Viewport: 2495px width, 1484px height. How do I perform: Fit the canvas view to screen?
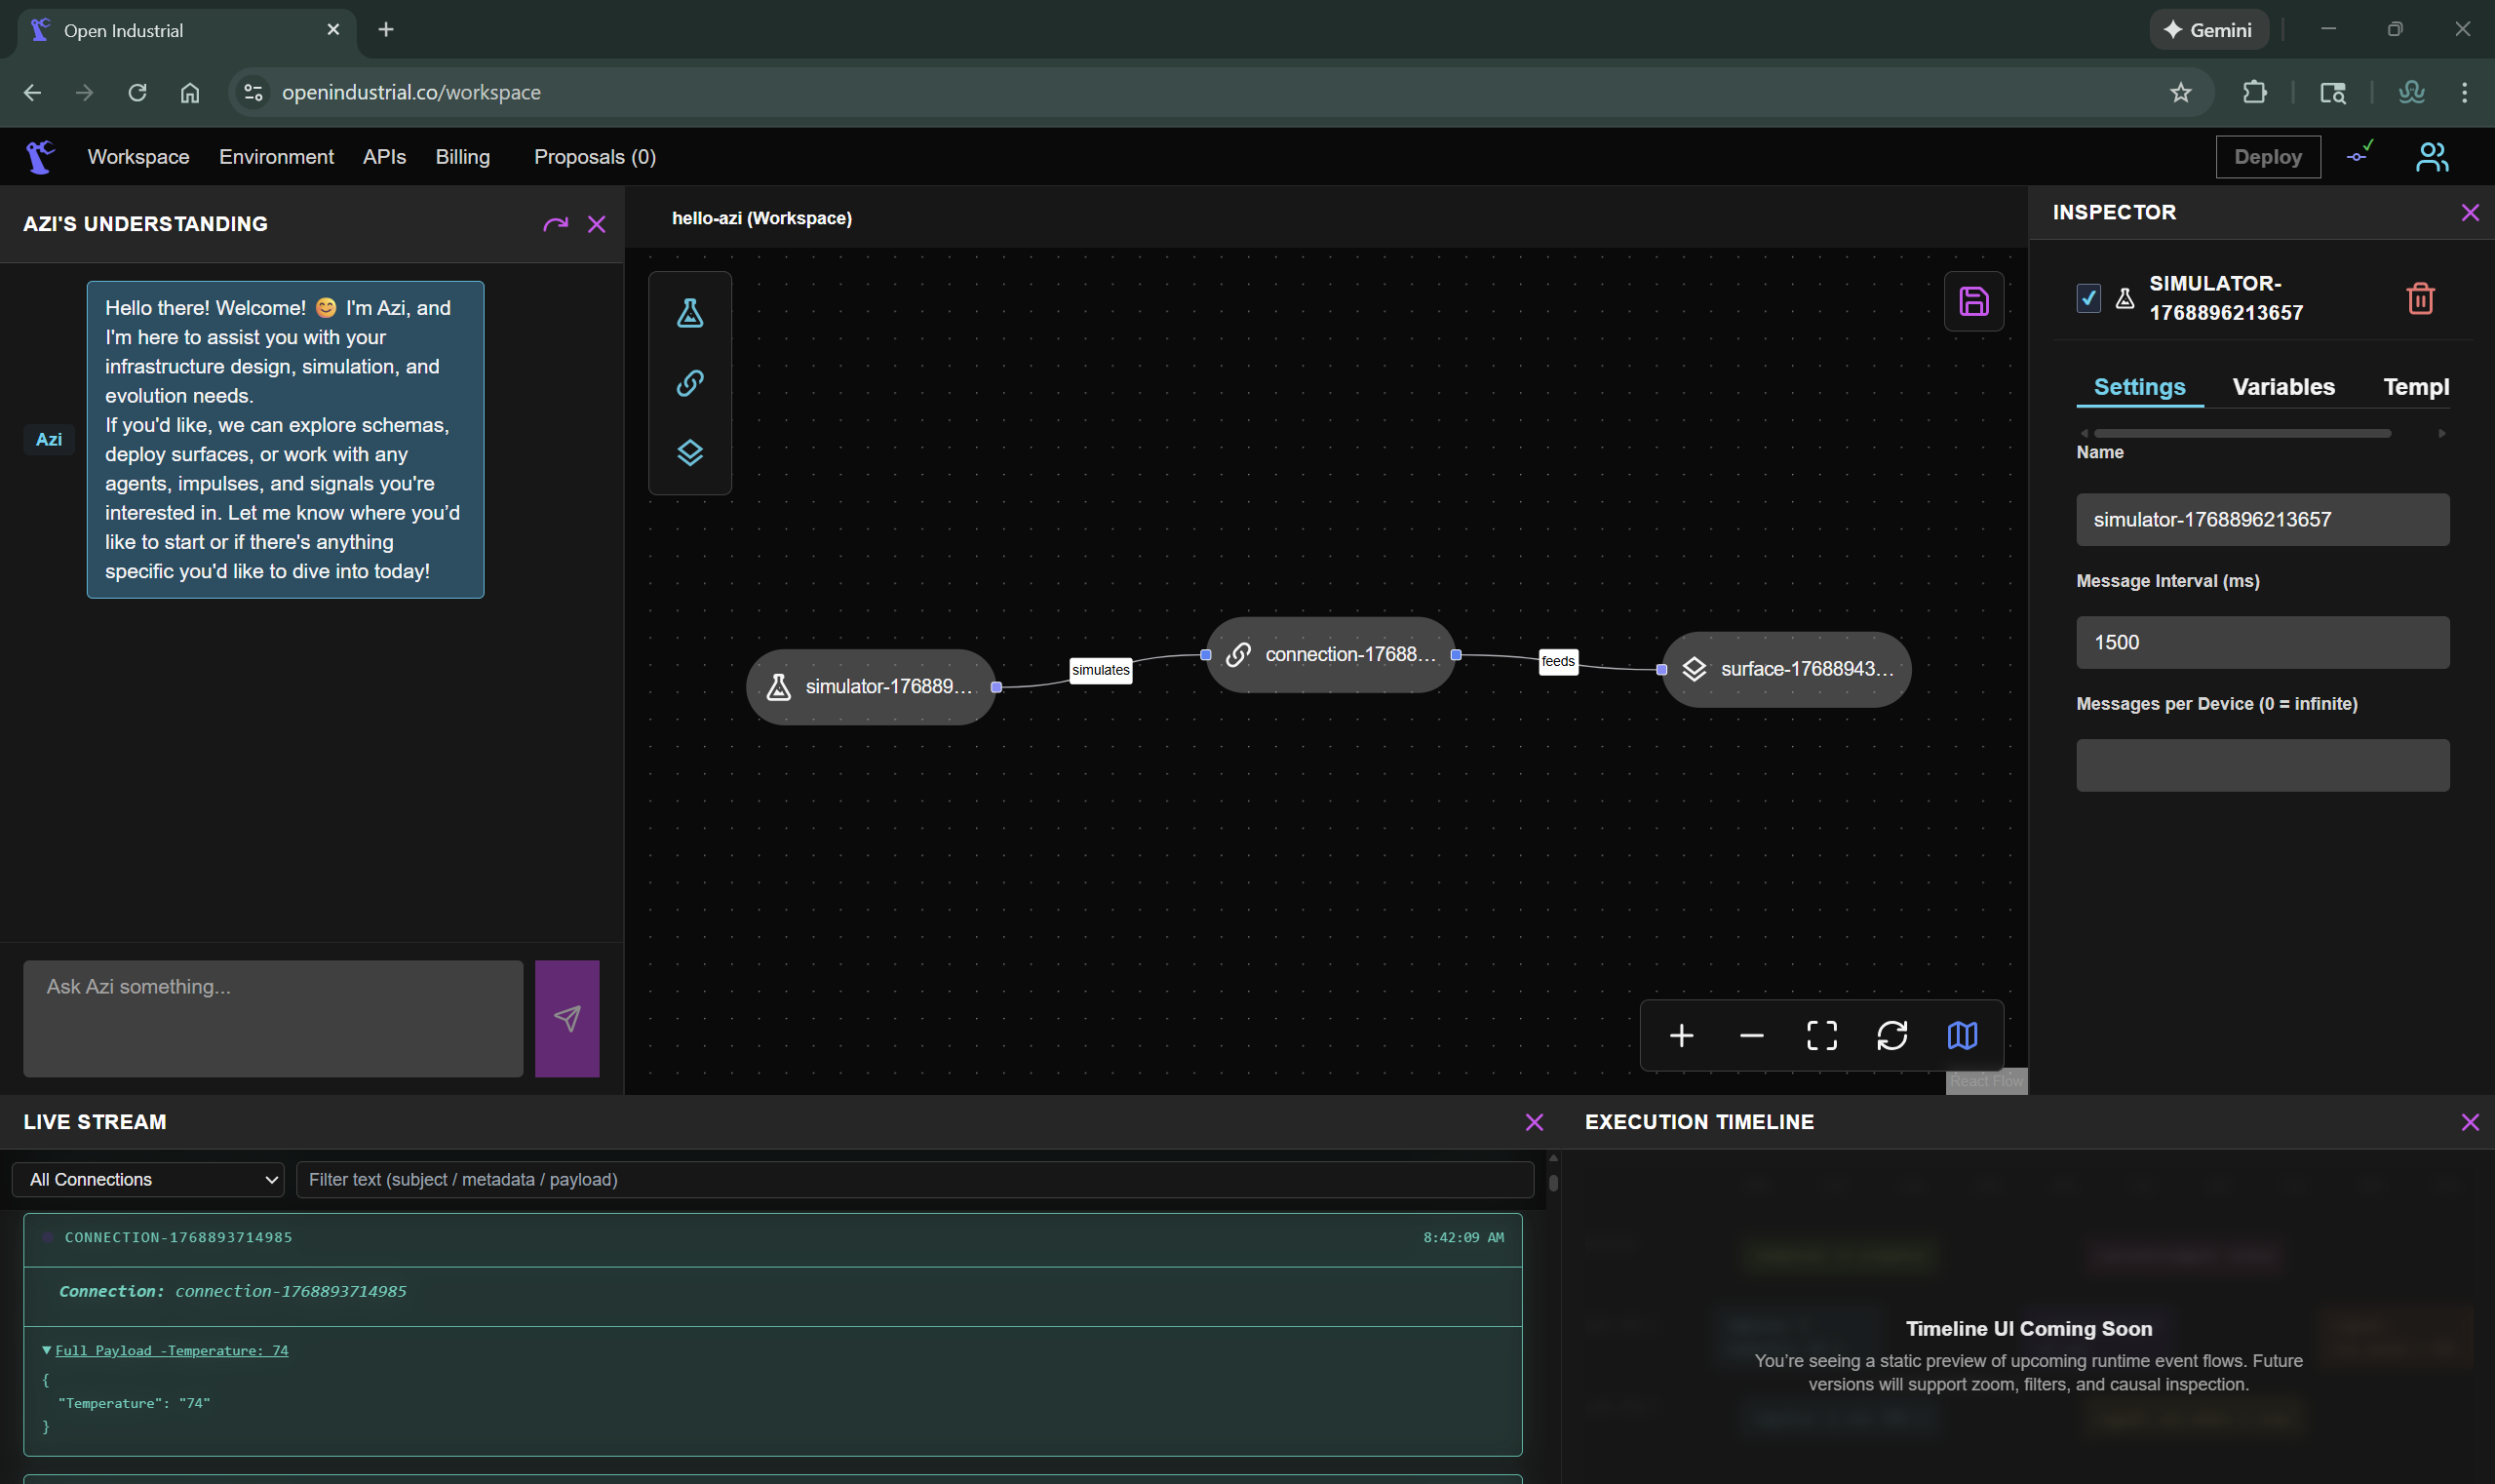[x=1821, y=1035]
